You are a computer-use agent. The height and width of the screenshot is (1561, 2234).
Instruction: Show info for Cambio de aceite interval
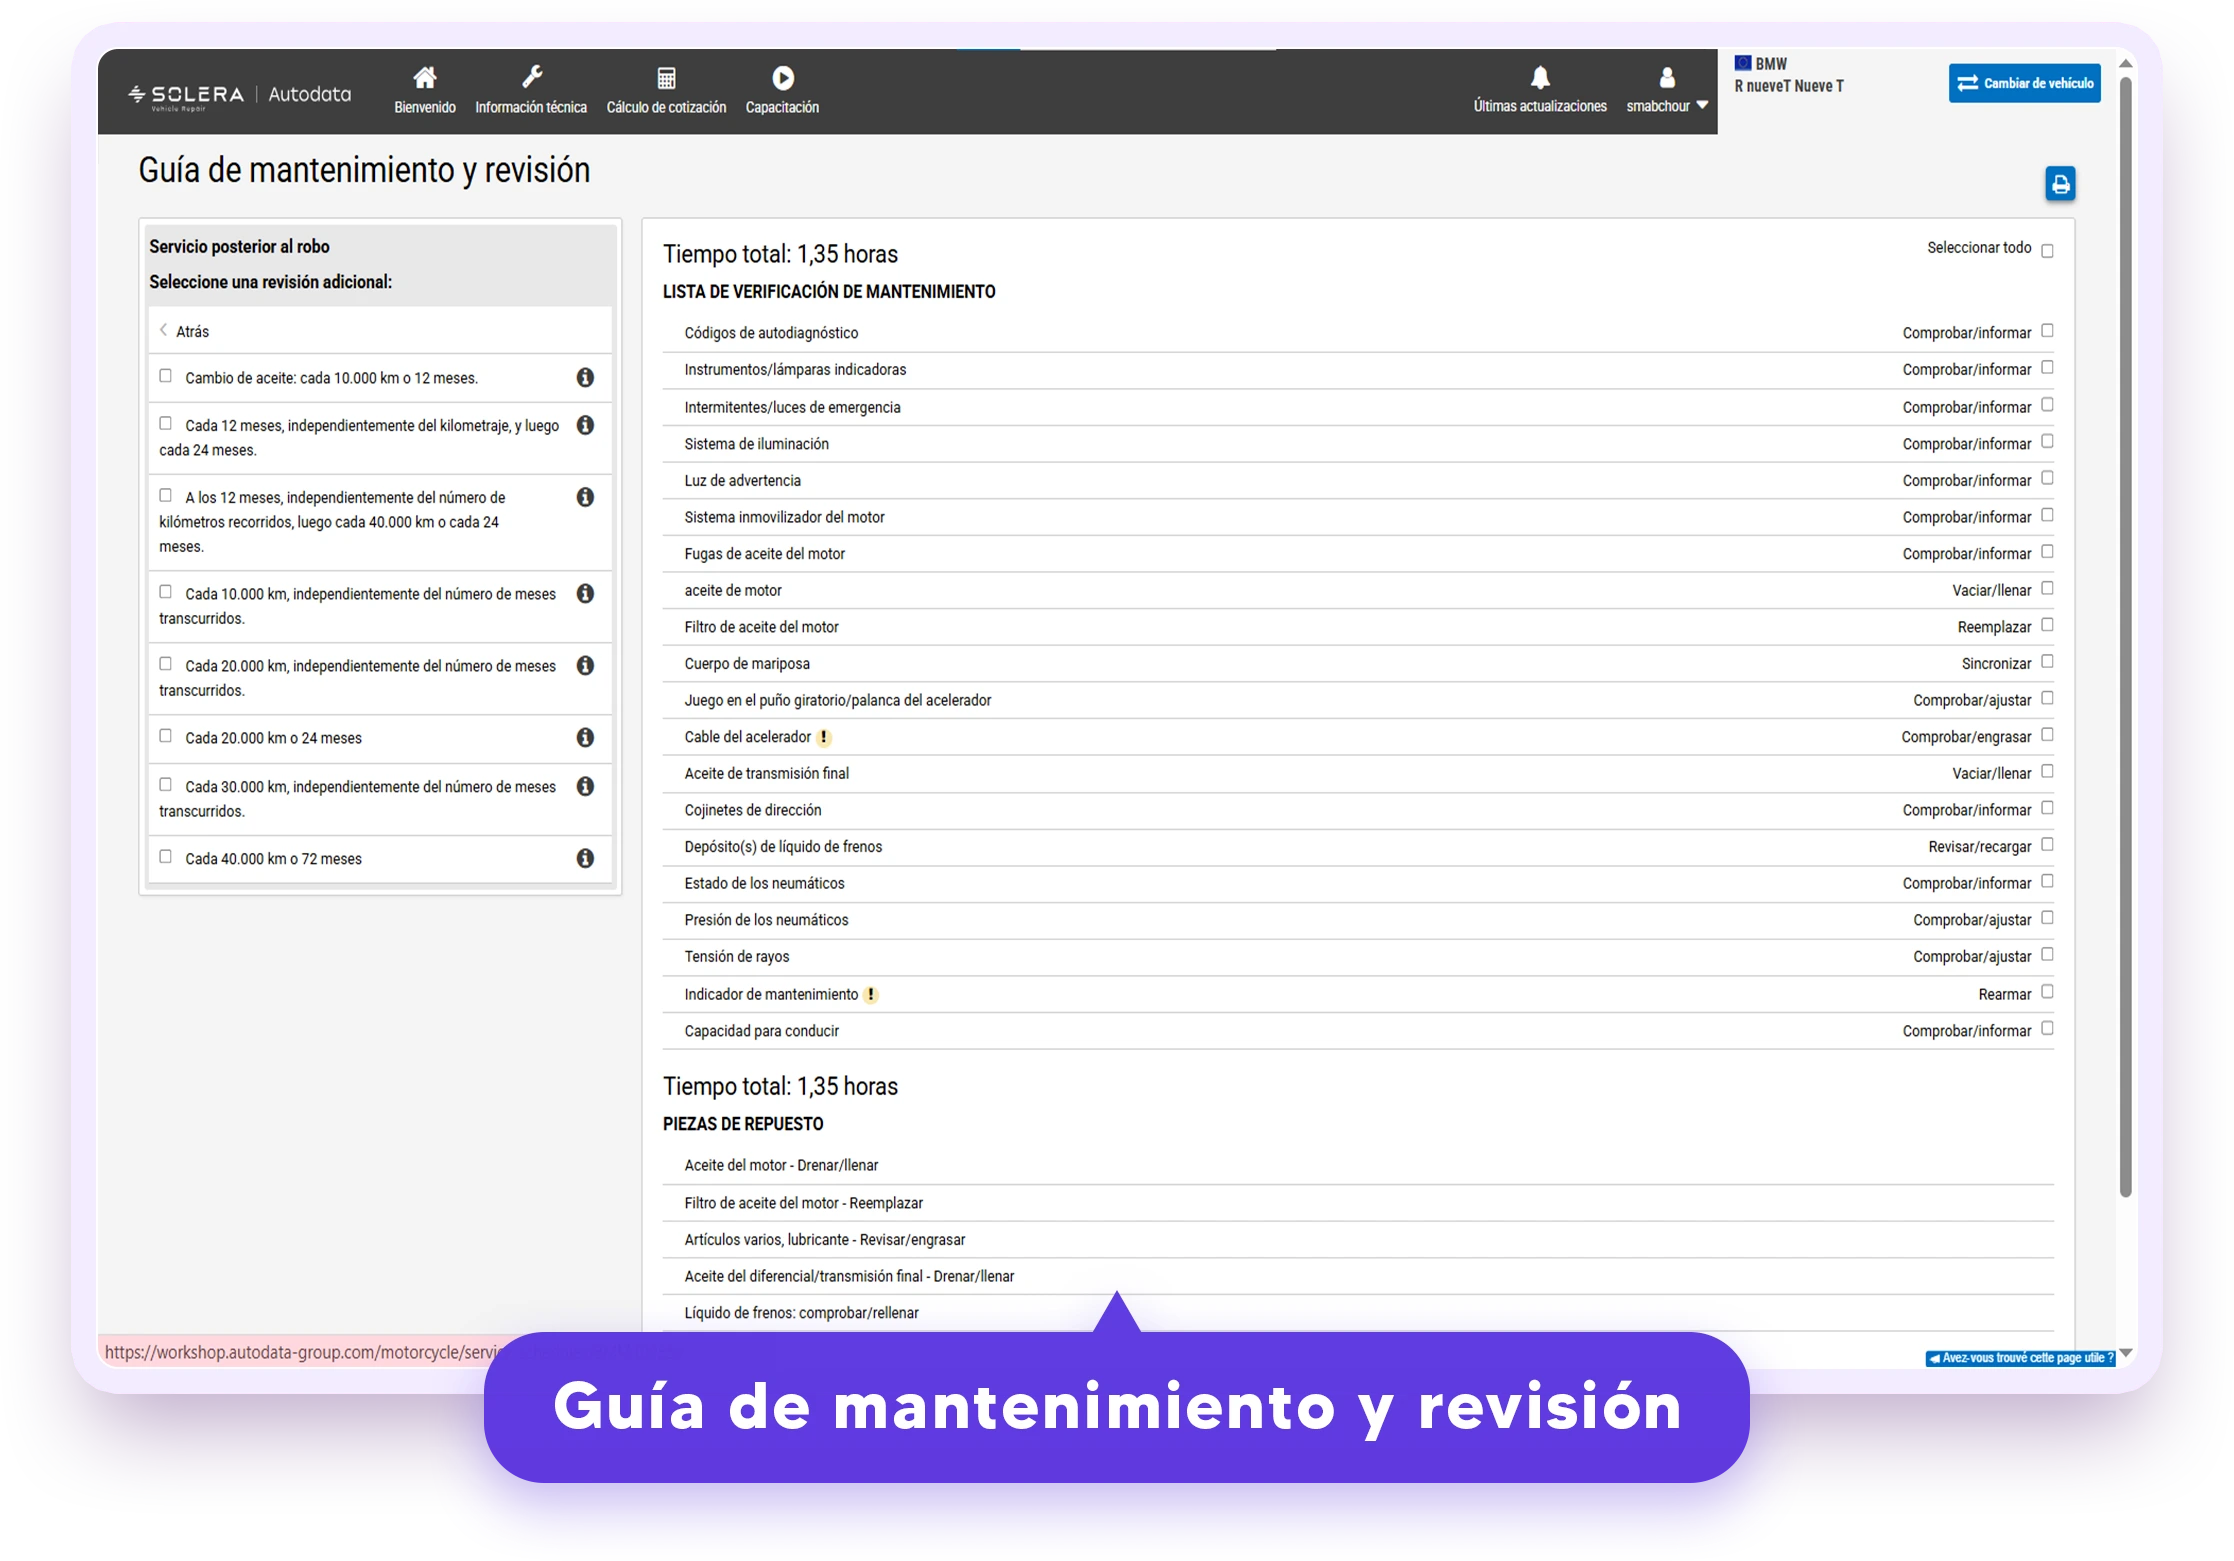coord(585,377)
